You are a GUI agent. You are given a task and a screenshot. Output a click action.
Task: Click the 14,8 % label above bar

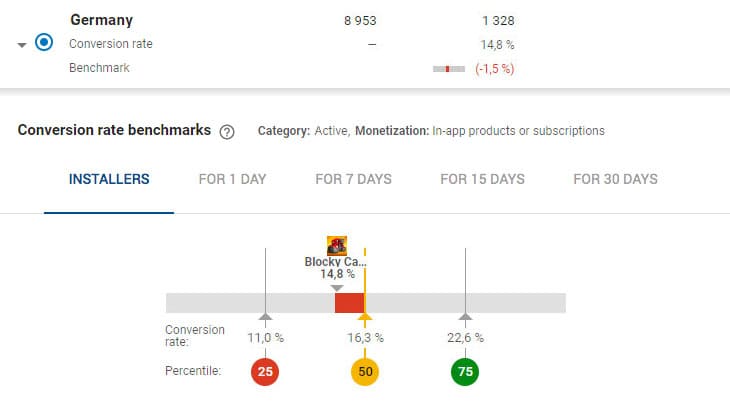pos(337,273)
